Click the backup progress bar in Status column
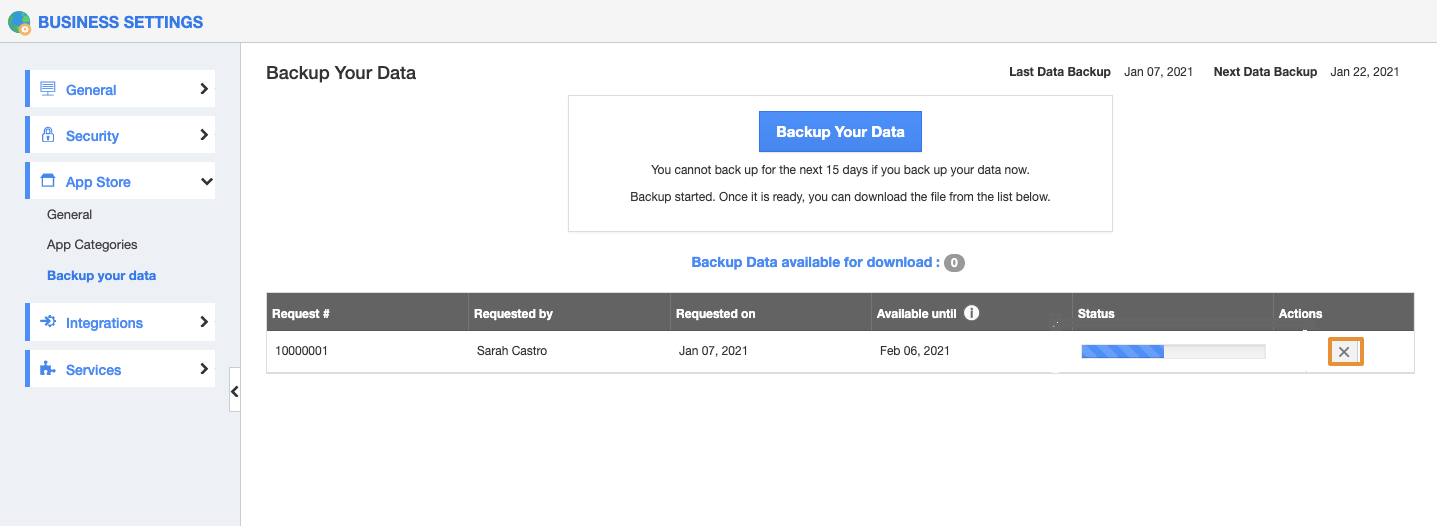Image resolution: width=1437 pixels, height=526 pixels. click(x=1172, y=351)
